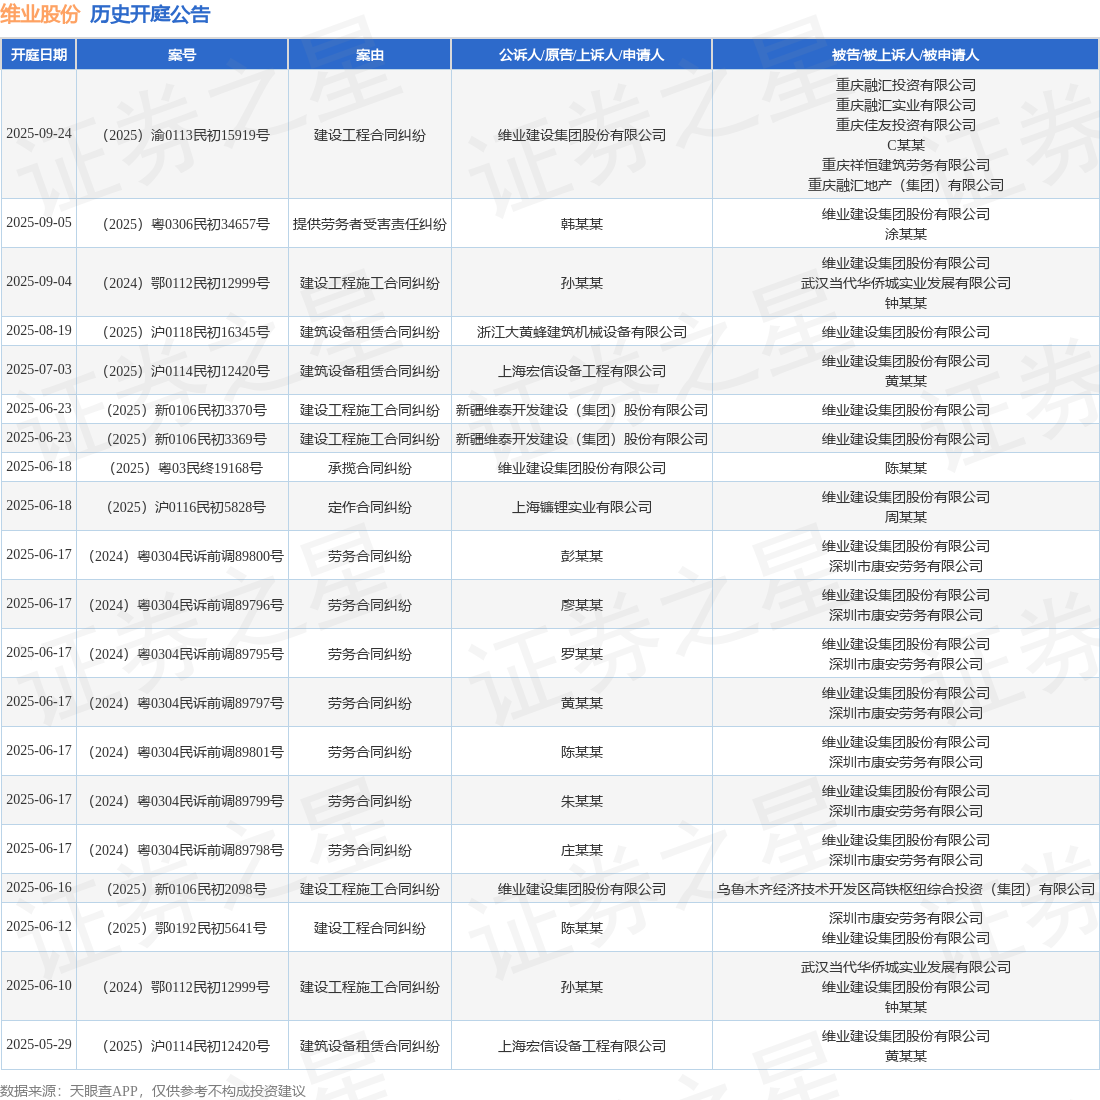Click 承揽合同纠纷 cause cell
This screenshot has width=1100, height=1100.
tap(370, 469)
